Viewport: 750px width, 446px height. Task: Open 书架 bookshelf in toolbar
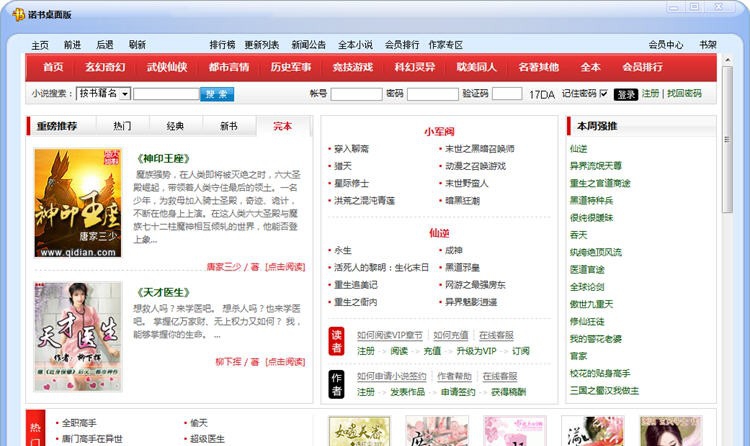pos(708,45)
